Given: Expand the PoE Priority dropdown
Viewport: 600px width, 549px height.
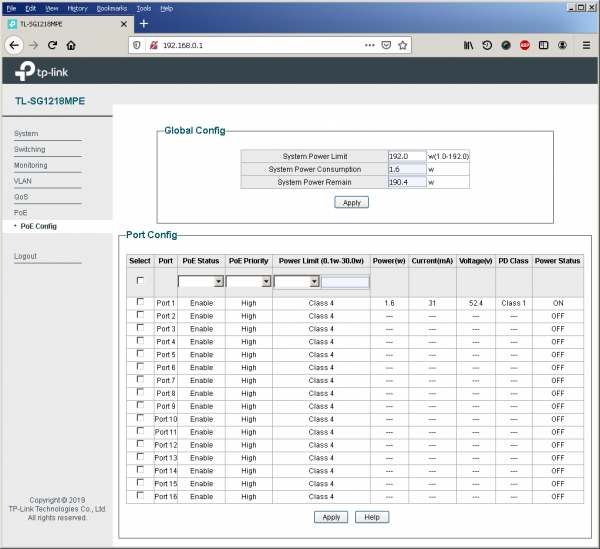Looking at the screenshot, I should [249, 282].
